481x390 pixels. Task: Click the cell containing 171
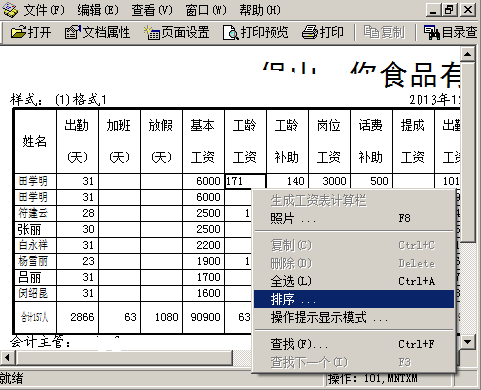click(x=245, y=181)
